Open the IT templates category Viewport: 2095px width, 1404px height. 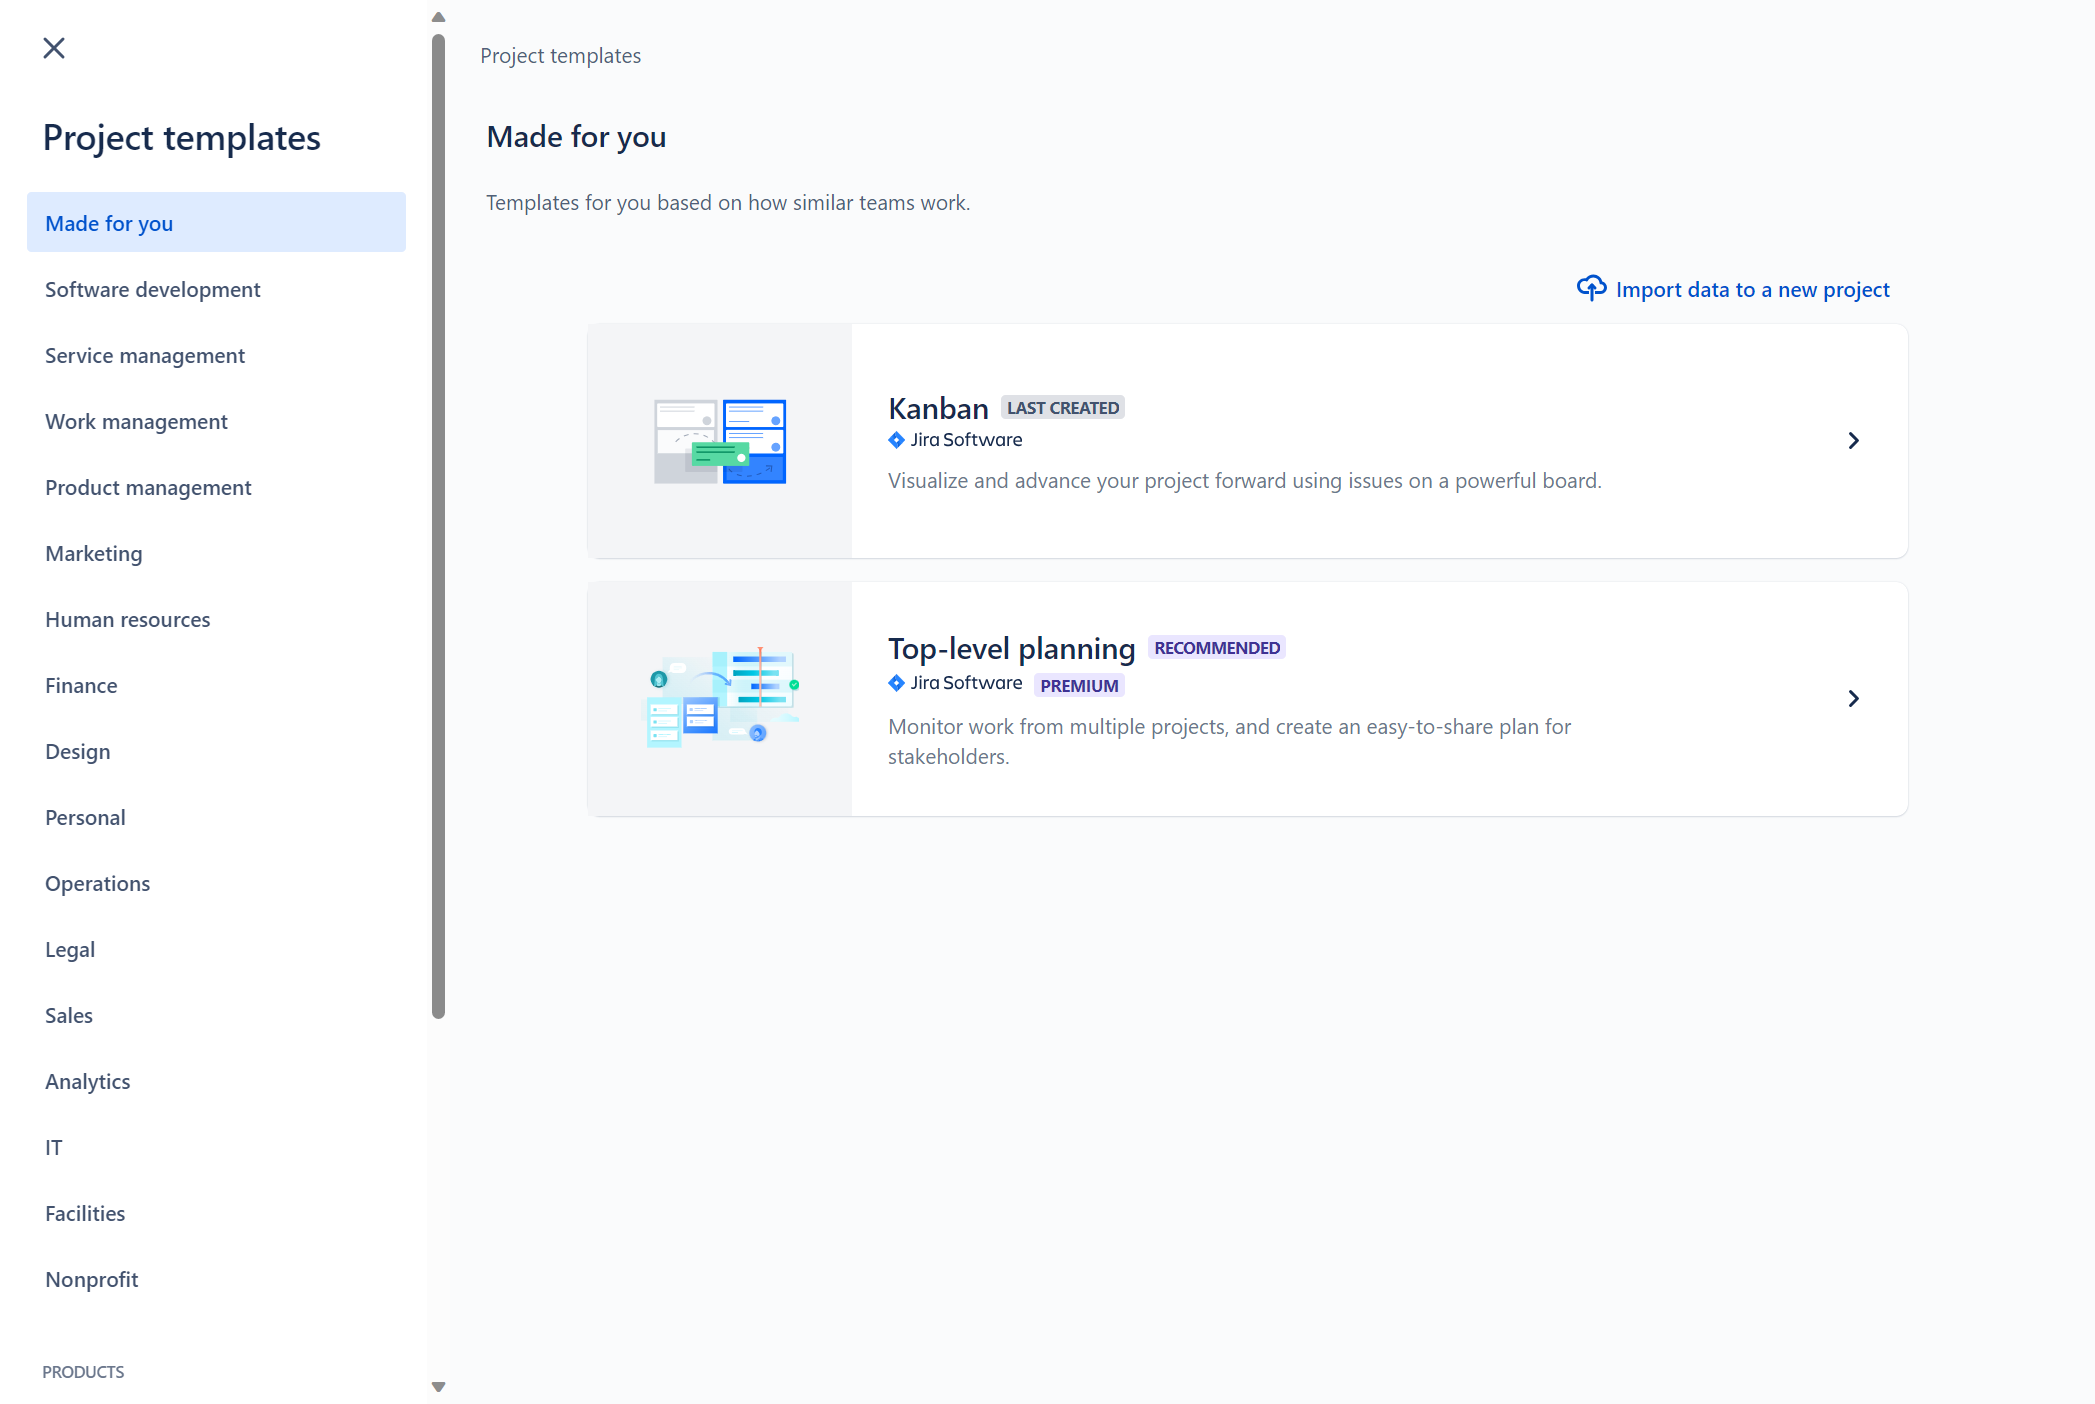point(54,1147)
